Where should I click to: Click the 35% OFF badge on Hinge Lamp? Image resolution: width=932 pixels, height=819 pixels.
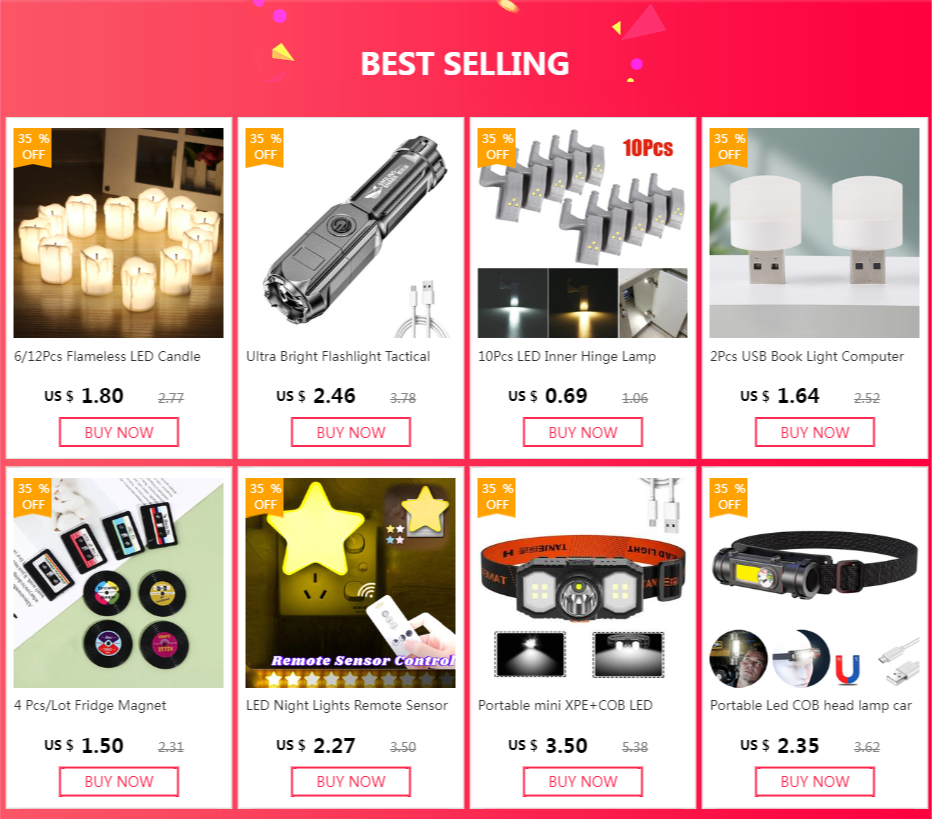click(x=497, y=147)
